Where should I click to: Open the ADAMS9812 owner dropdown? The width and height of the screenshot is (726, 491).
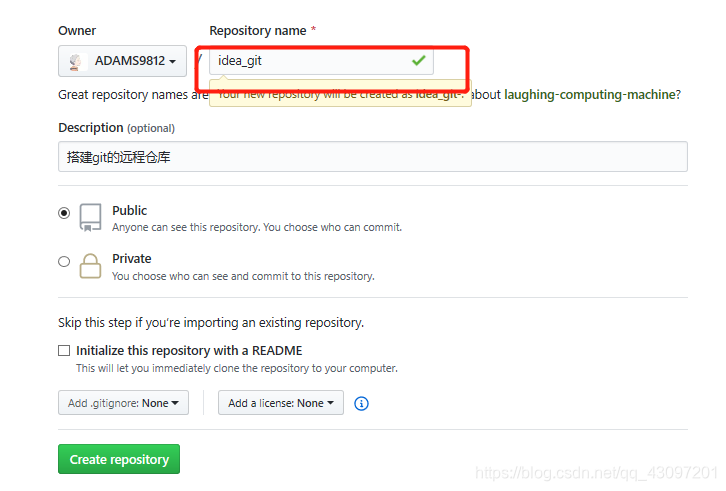coord(122,61)
